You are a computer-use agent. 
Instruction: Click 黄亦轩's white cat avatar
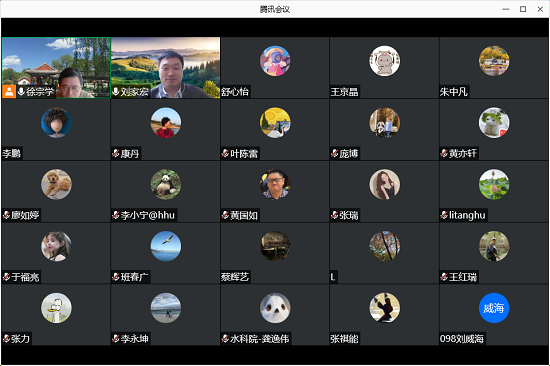(x=494, y=122)
